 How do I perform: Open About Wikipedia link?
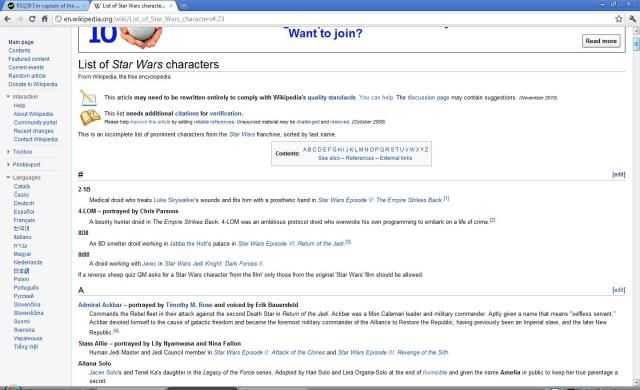coord(33,114)
